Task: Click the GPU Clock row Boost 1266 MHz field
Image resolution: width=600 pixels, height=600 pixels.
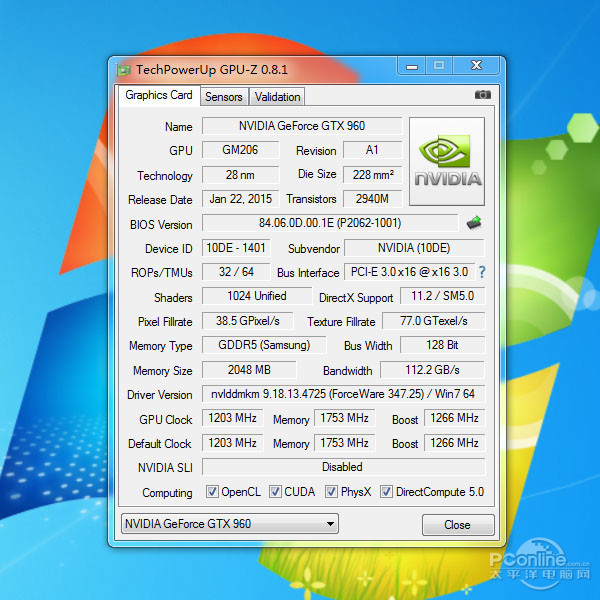Action: click(x=454, y=418)
